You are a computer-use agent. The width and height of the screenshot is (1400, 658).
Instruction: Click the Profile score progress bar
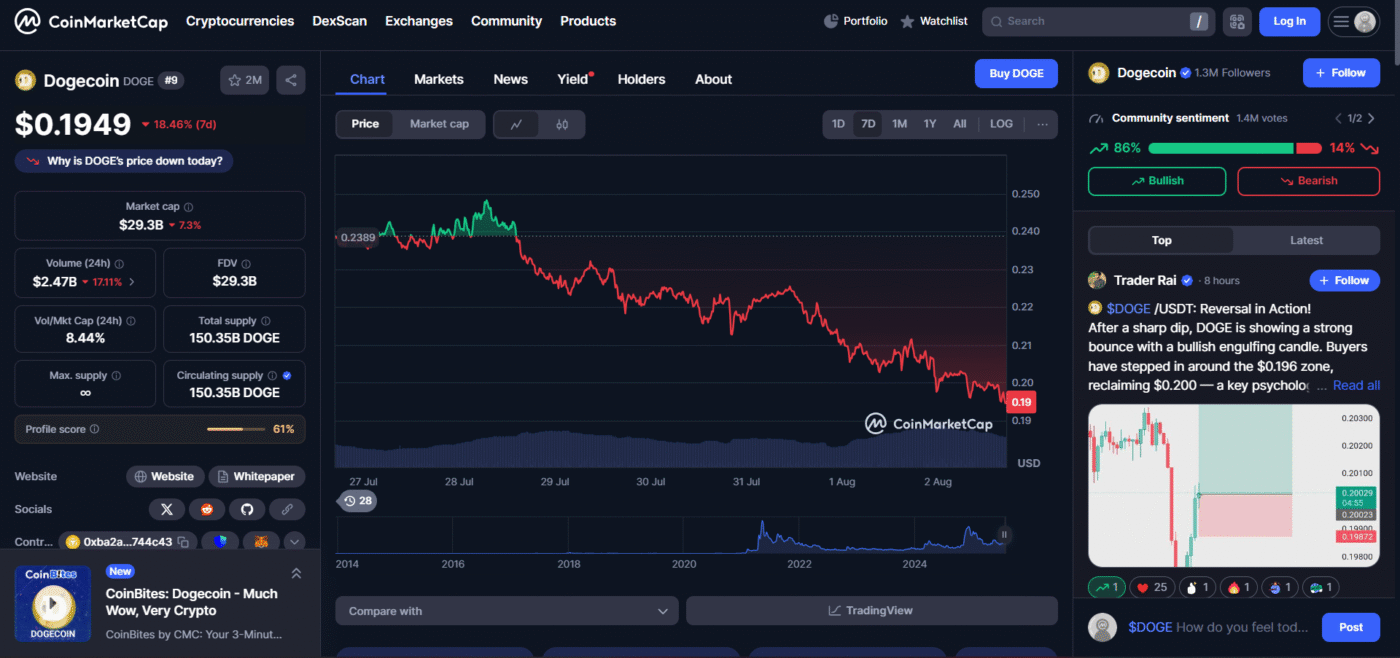coord(234,429)
